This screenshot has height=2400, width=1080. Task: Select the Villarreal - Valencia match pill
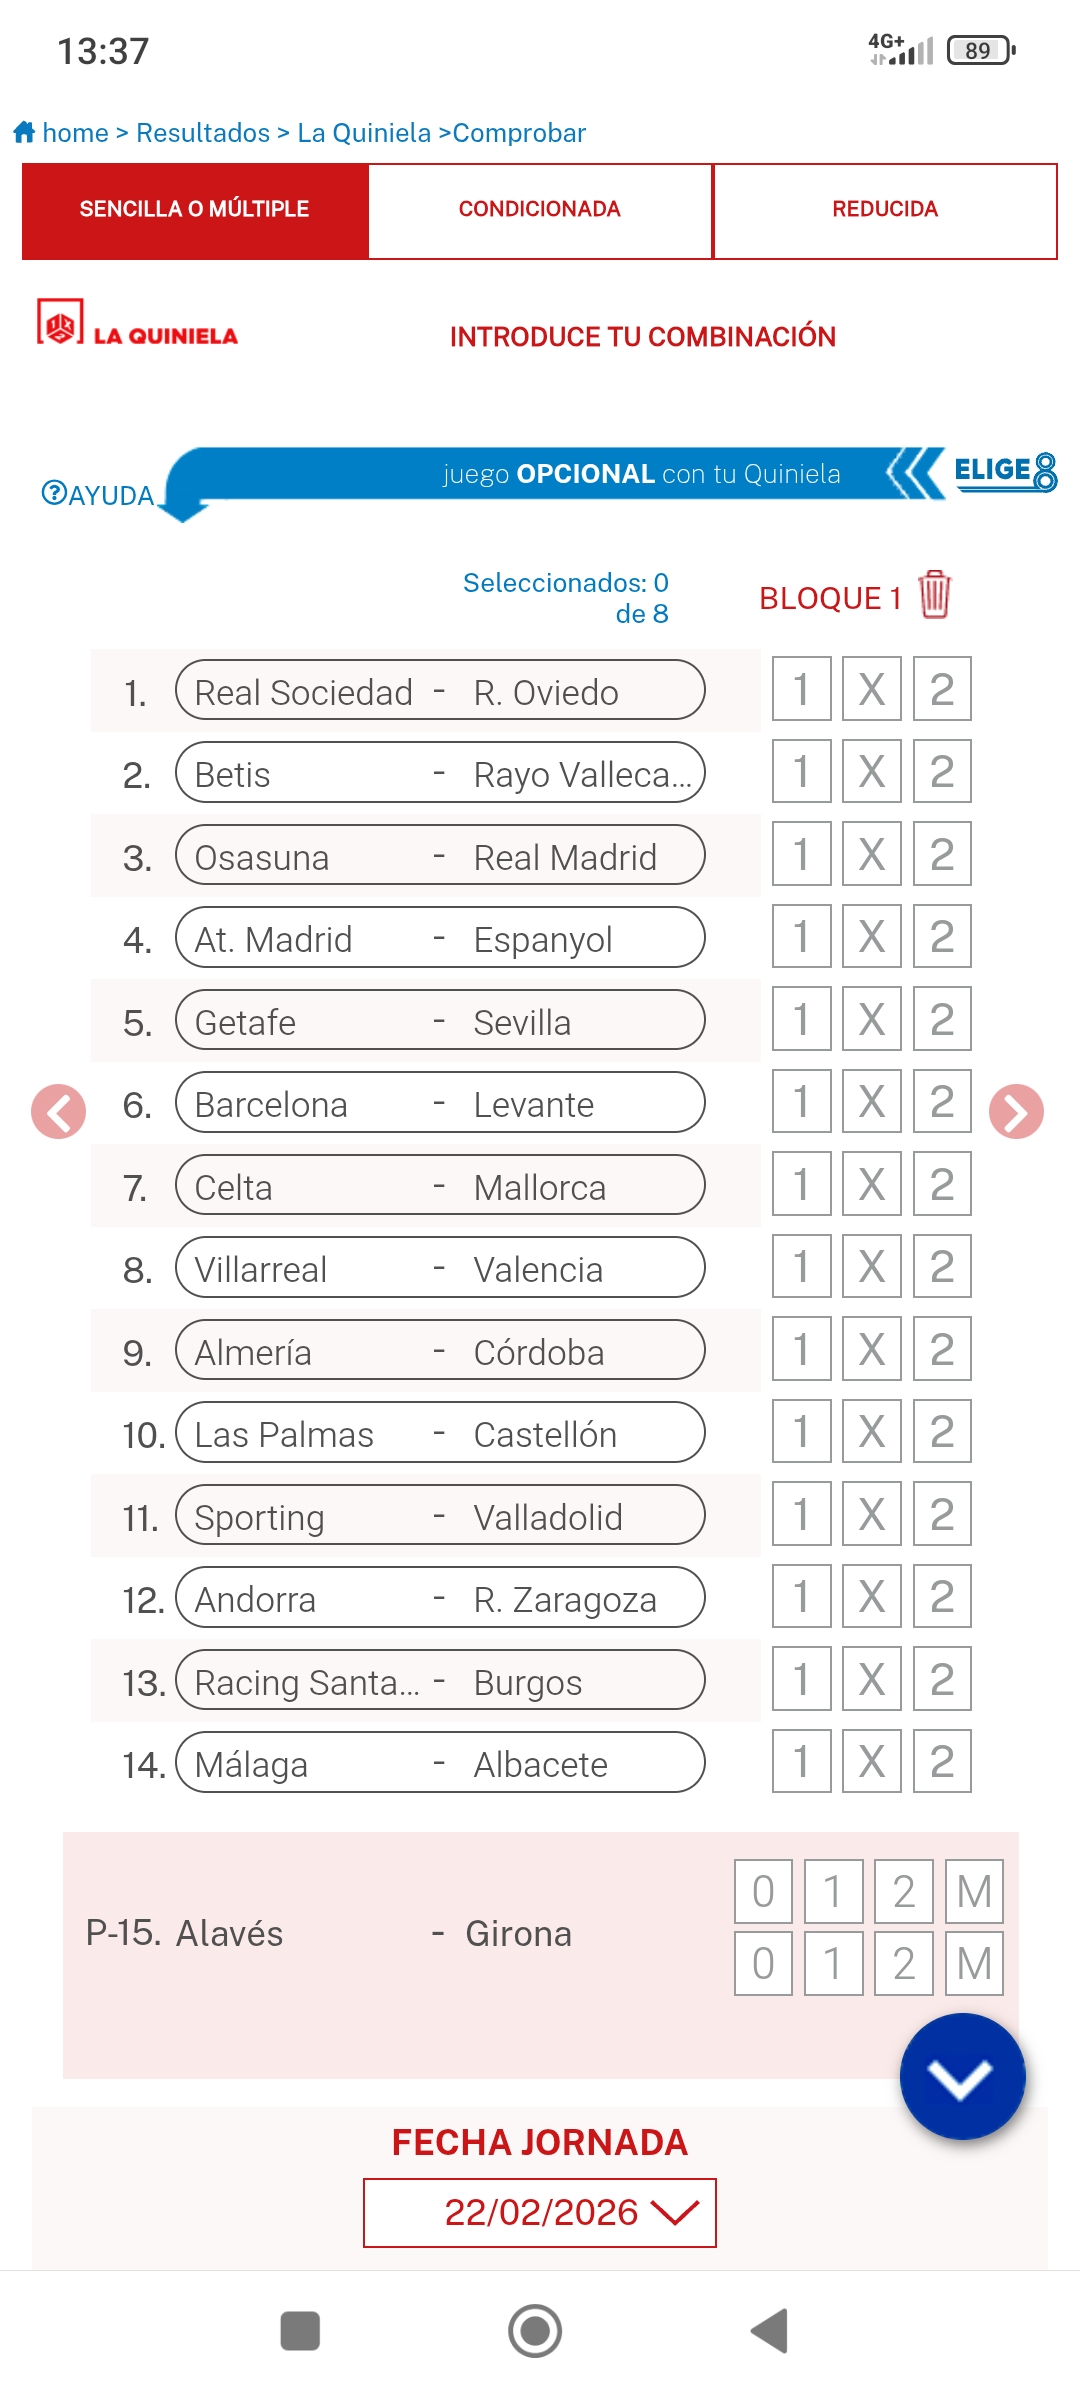tap(440, 1268)
